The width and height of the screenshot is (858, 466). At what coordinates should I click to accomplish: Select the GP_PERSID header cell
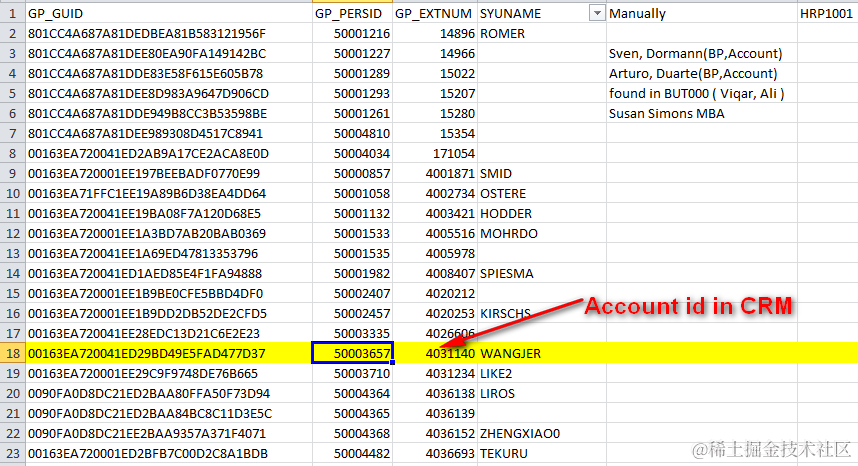coord(353,14)
